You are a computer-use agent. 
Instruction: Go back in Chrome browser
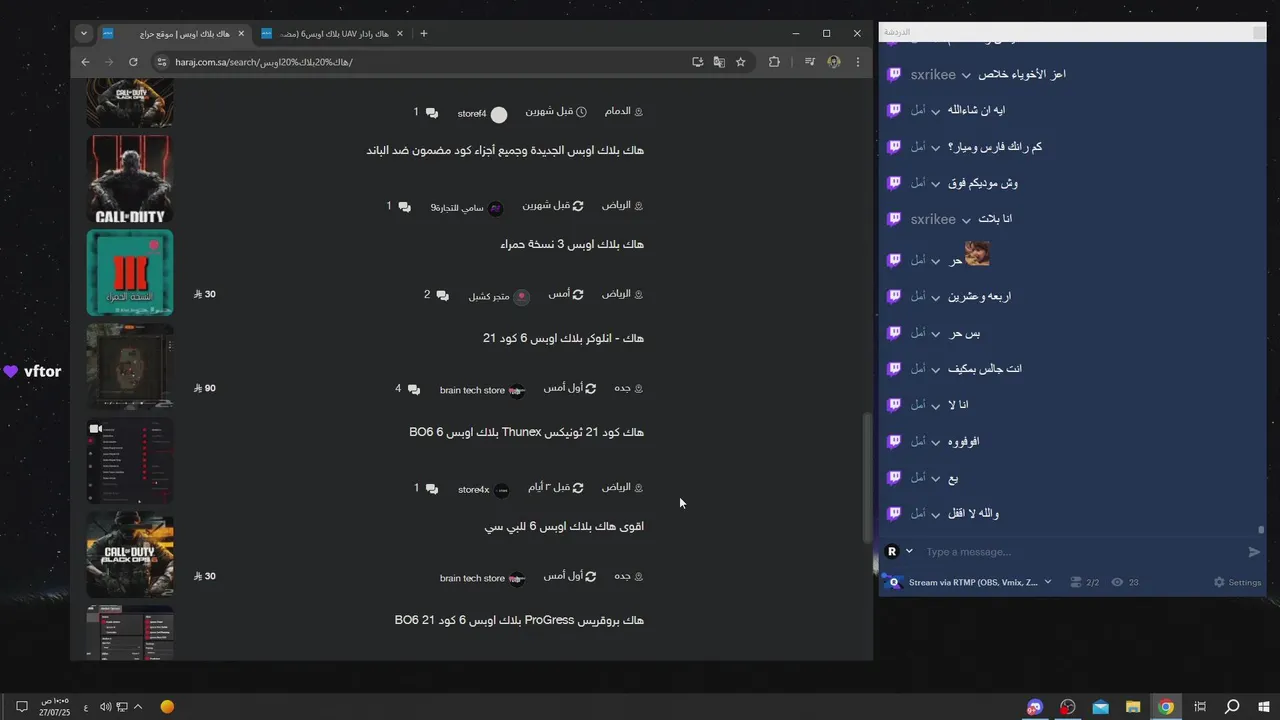[85, 62]
